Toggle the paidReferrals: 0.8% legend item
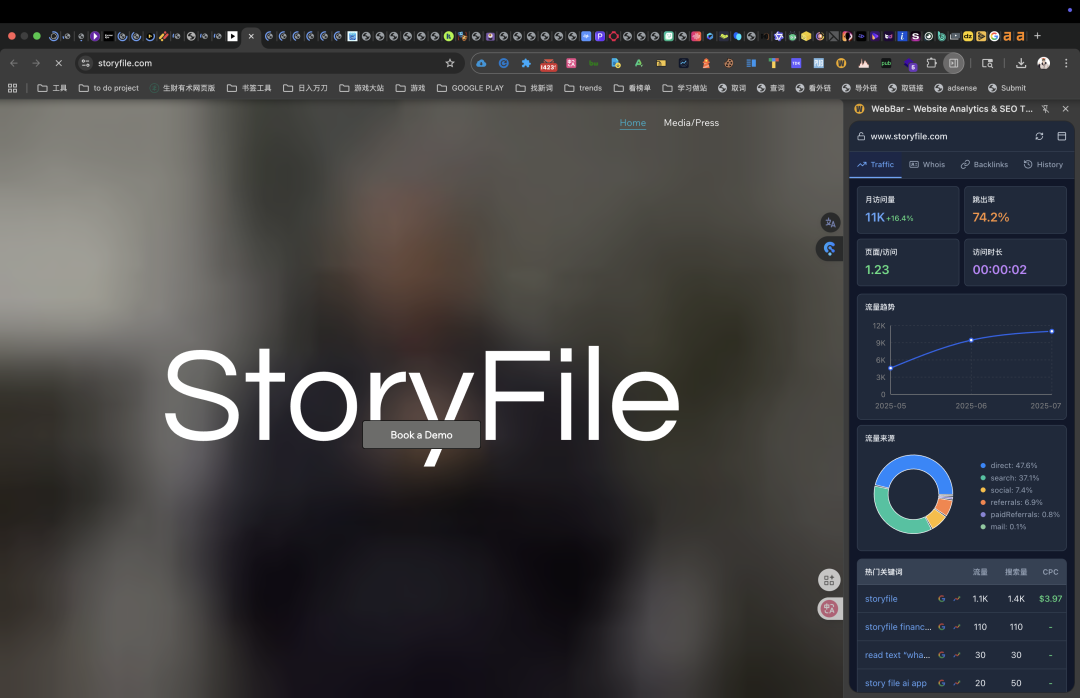 click(x=1020, y=515)
